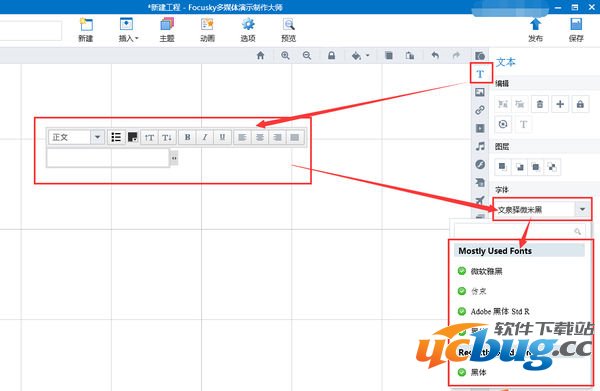Viewport: 600px width, 391px height.
Task: Decrease font size with T↓ button
Action: 167,137
